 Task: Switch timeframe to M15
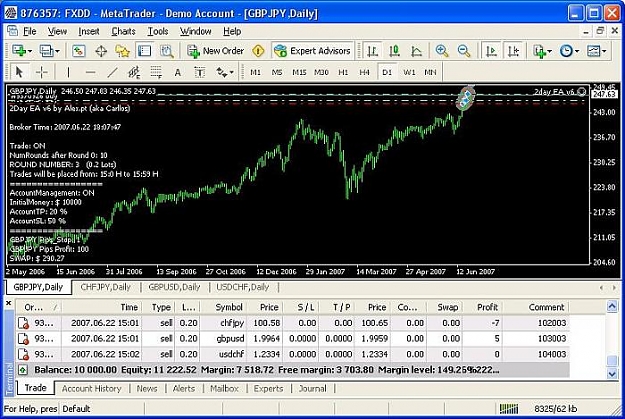coord(299,72)
